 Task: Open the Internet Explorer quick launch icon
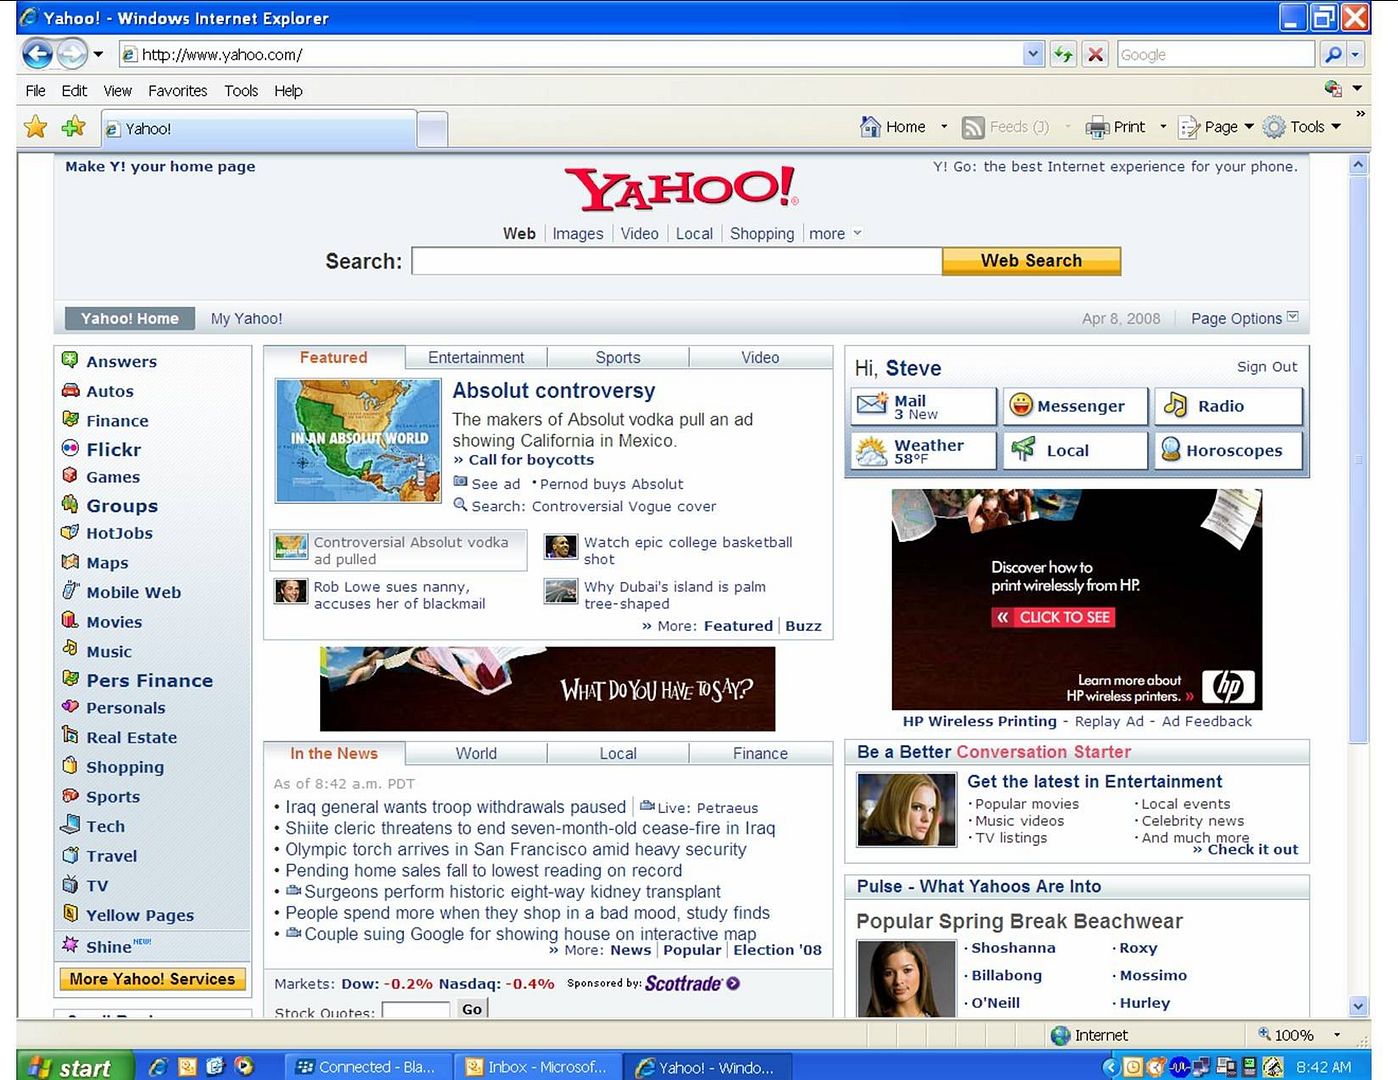tap(157, 1067)
